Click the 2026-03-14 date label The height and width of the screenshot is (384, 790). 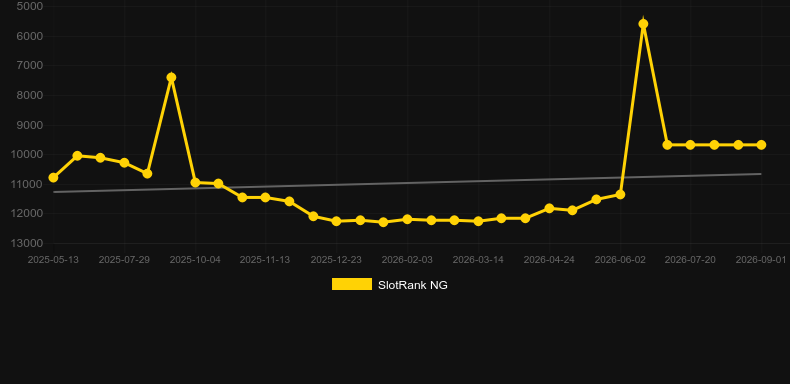click(478, 260)
